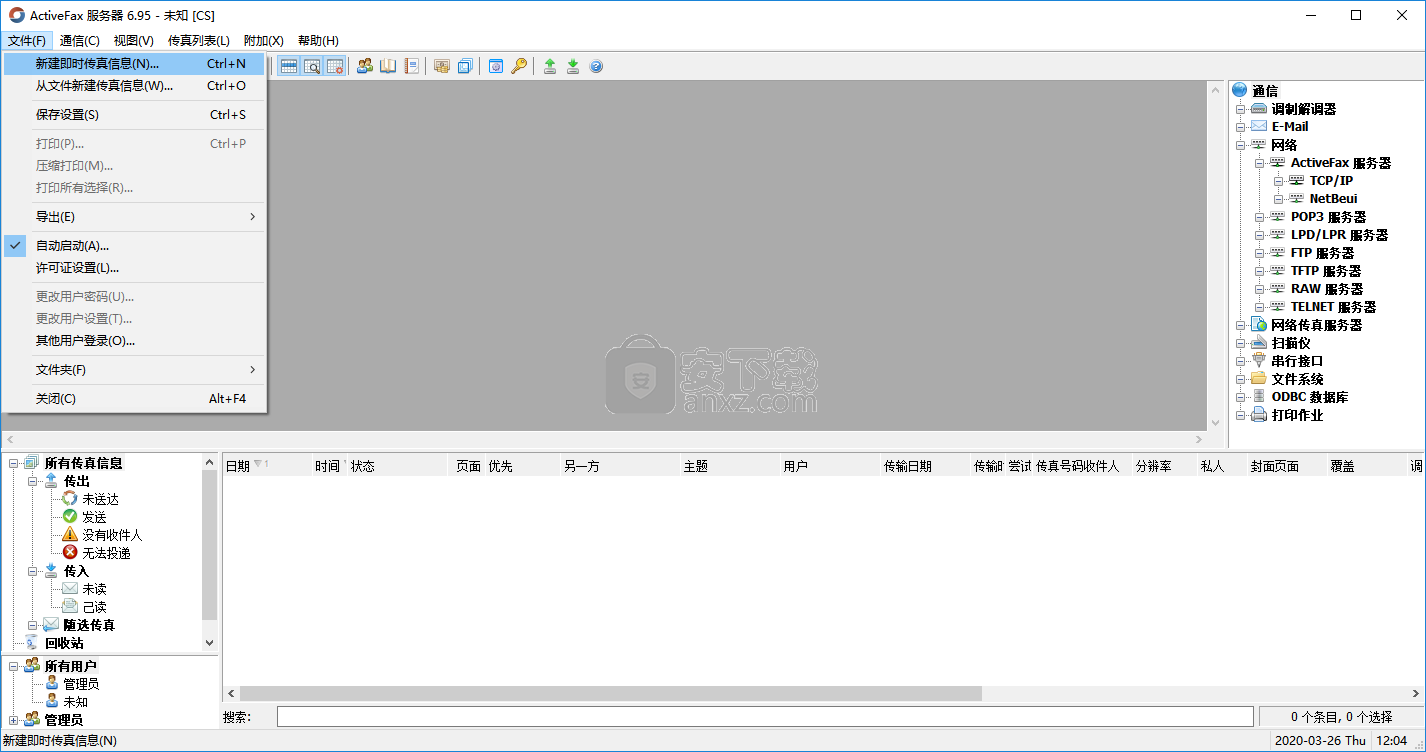Select the TCP/IP node in tree
This screenshot has width=1426, height=752.
pyautogui.click(x=1331, y=181)
